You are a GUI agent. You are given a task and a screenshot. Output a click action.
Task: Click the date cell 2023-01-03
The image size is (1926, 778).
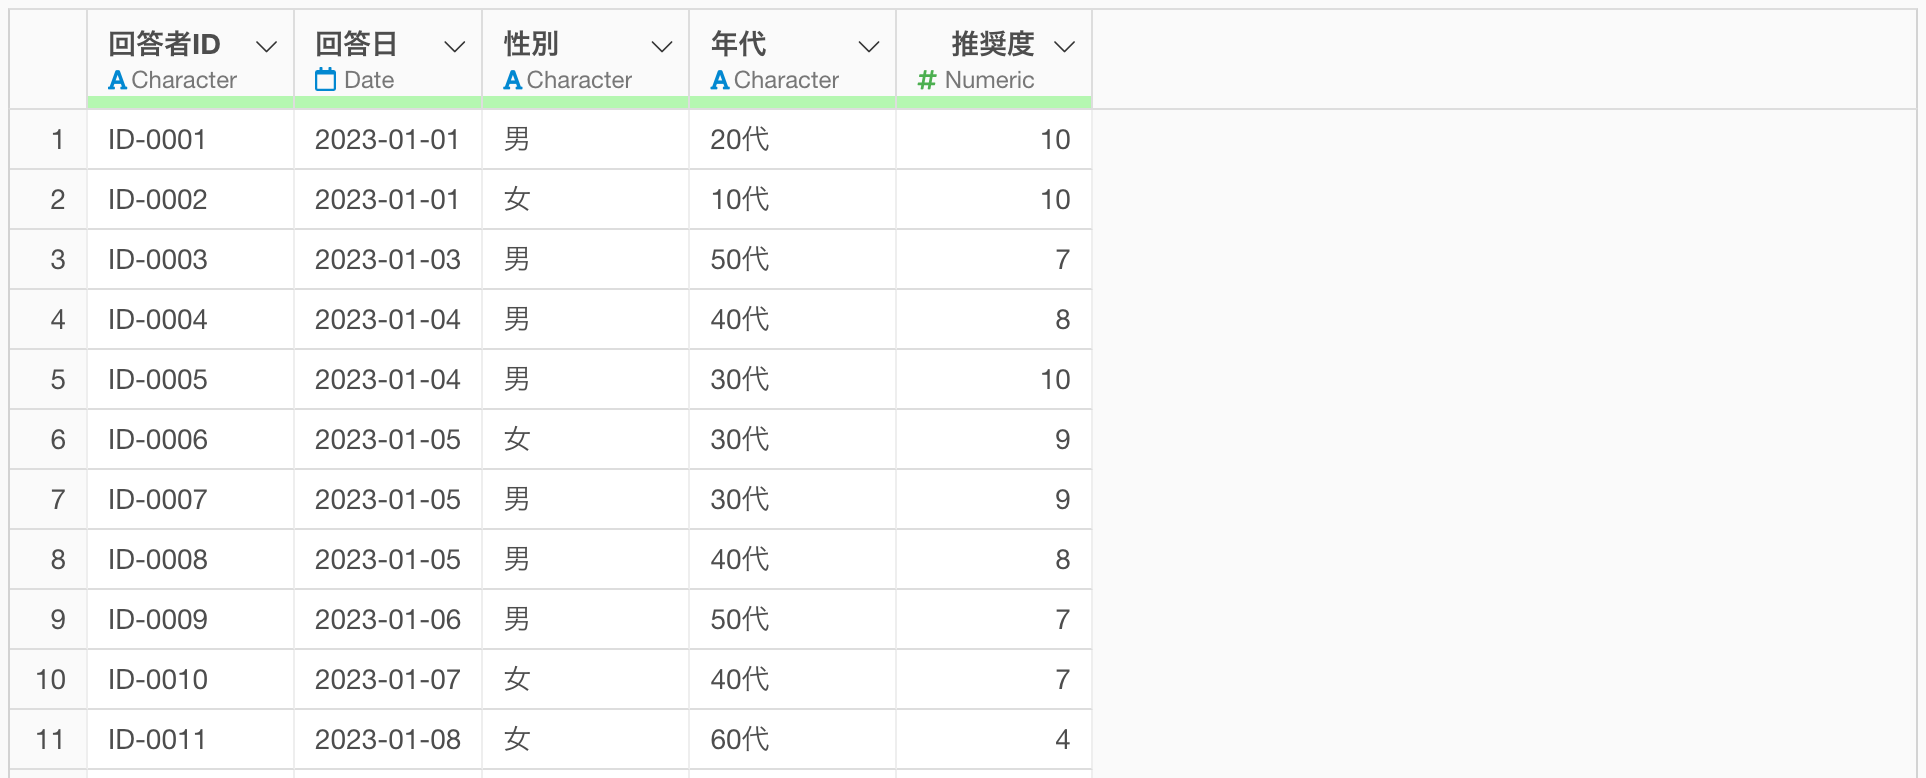[387, 260]
